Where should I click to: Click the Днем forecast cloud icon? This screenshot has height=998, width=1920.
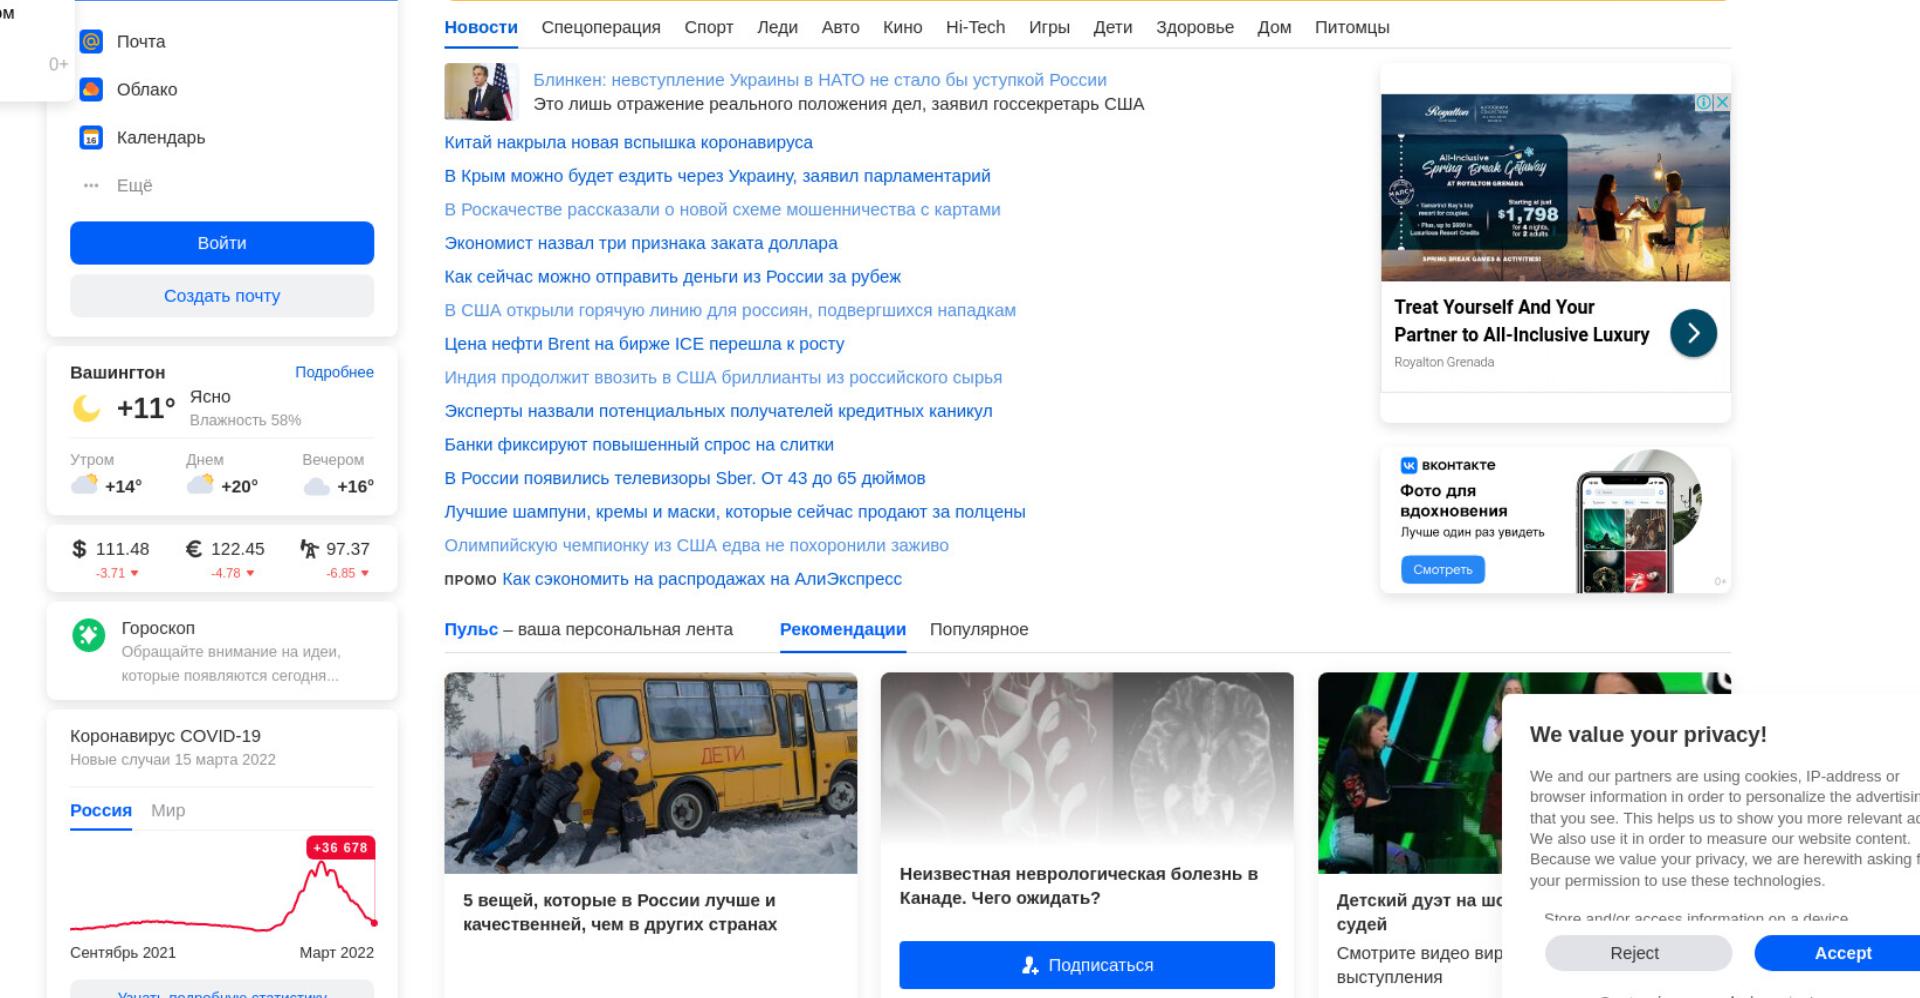click(x=200, y=485)
